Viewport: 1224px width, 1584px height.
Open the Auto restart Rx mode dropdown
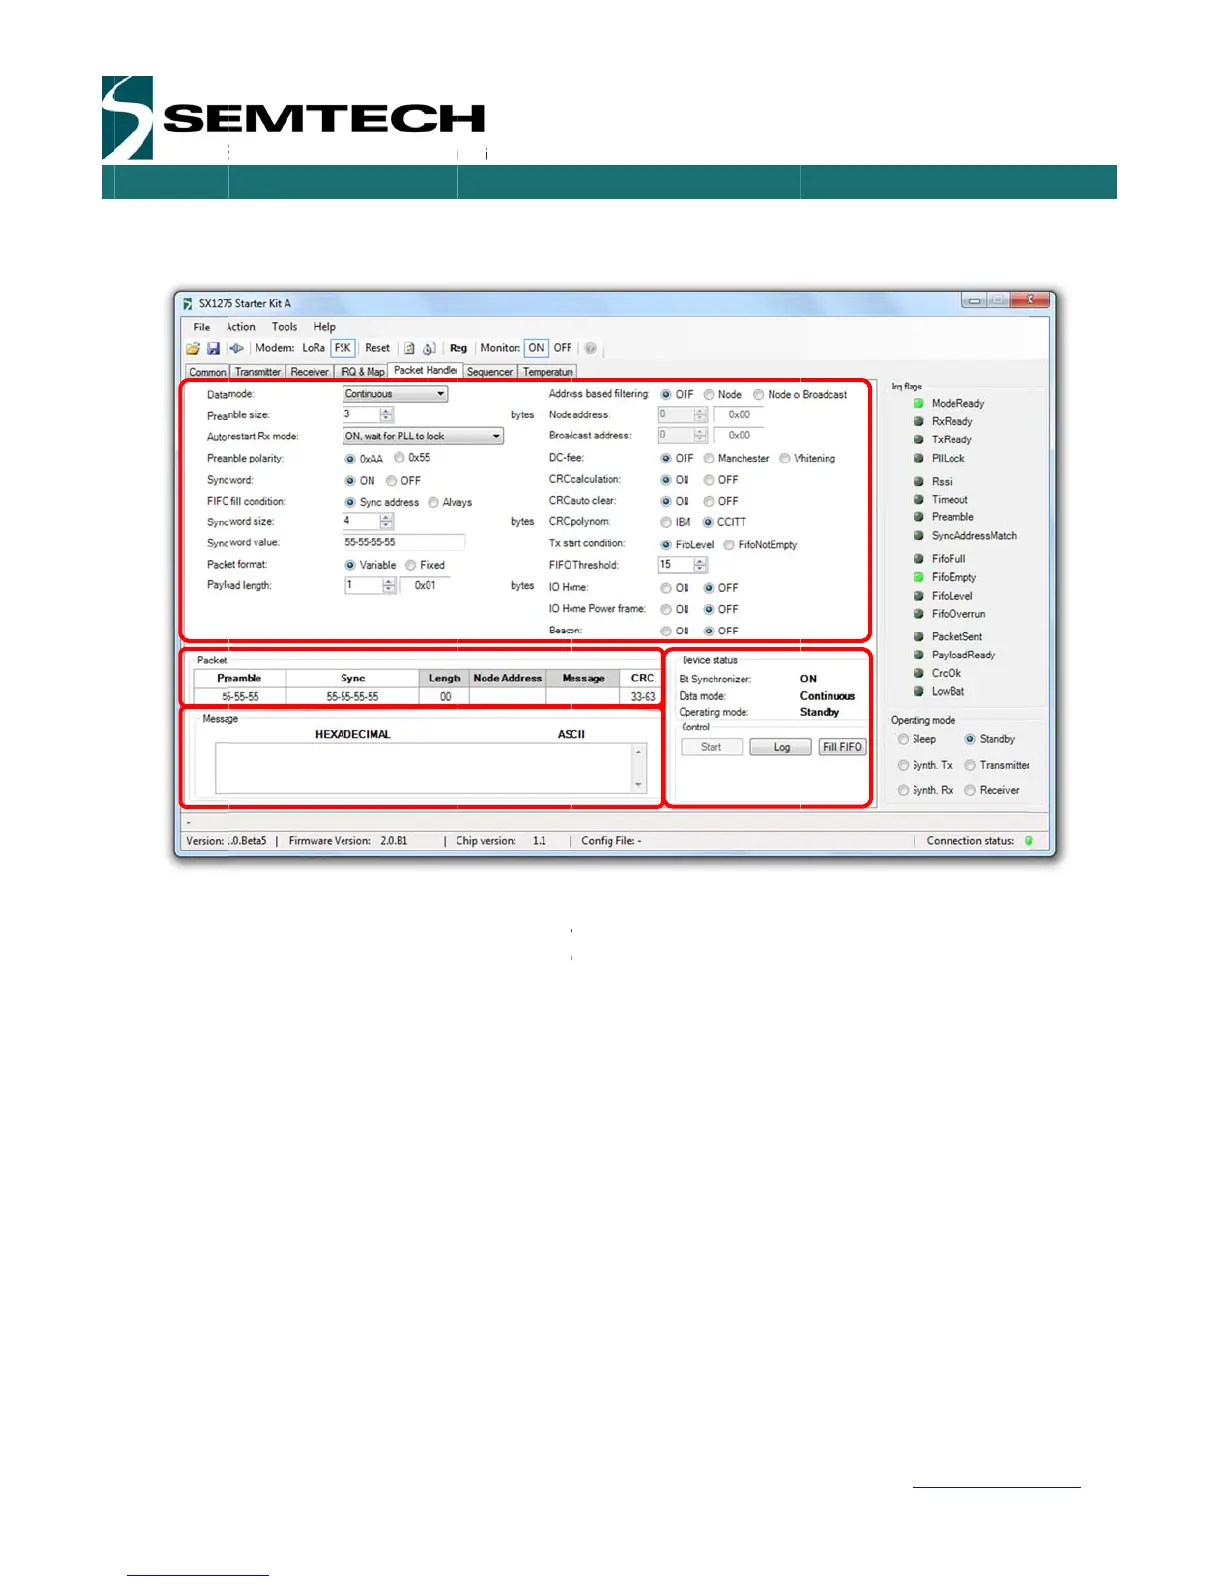pos(423,436)
